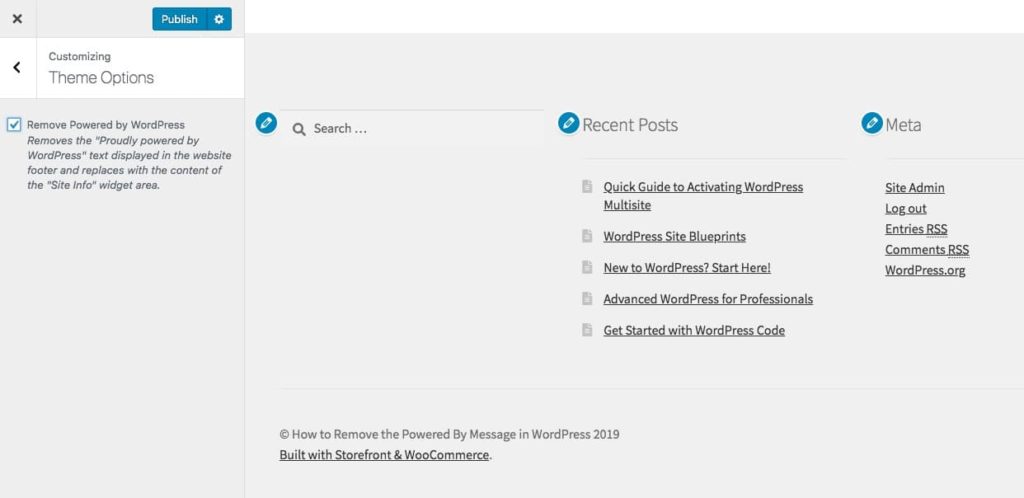Open the Entries RSS link
Screen dimensions: 1024x498
(915, 229)
